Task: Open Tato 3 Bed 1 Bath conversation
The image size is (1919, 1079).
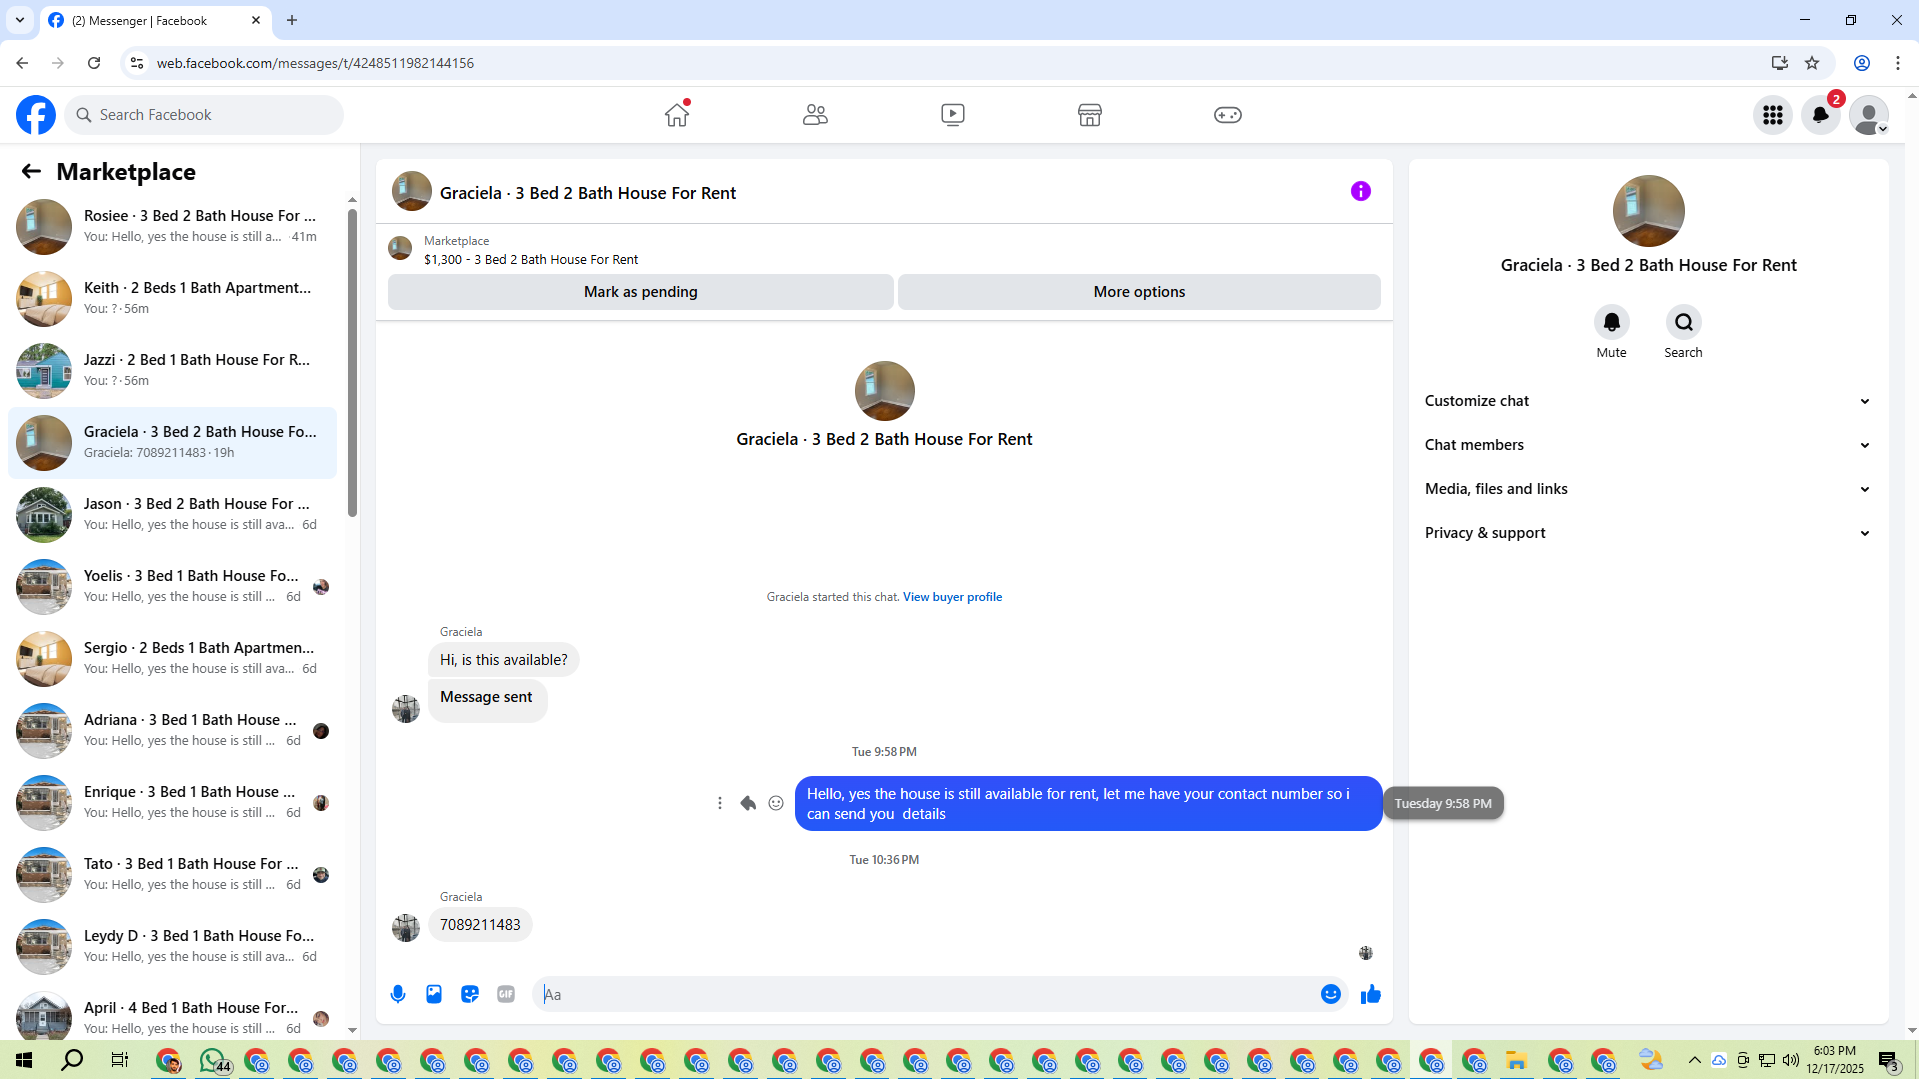Action: 172,875
